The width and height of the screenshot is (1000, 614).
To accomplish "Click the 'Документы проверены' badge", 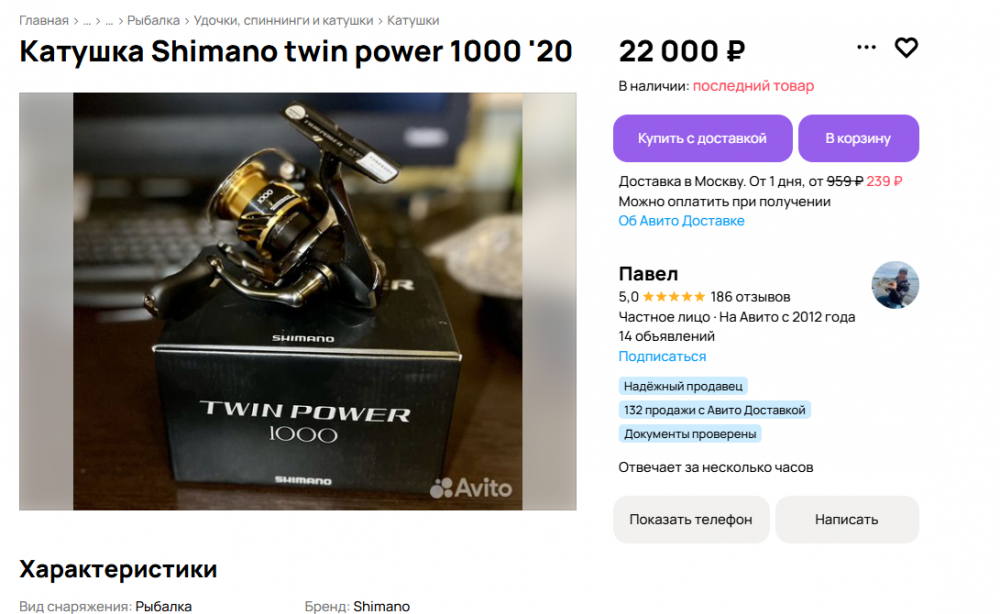I will point(690,434).
